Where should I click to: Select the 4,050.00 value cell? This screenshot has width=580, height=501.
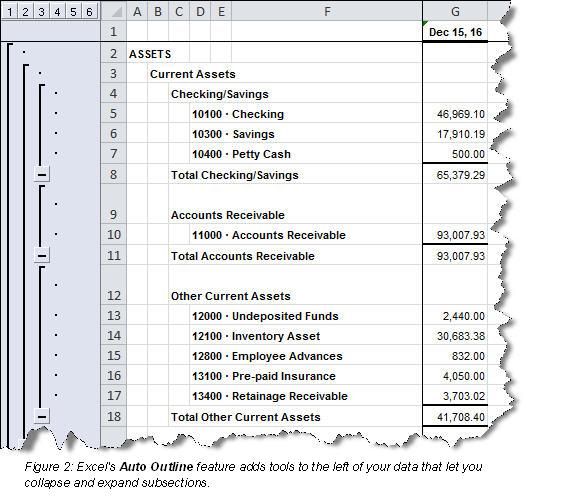tap(455, 376)
